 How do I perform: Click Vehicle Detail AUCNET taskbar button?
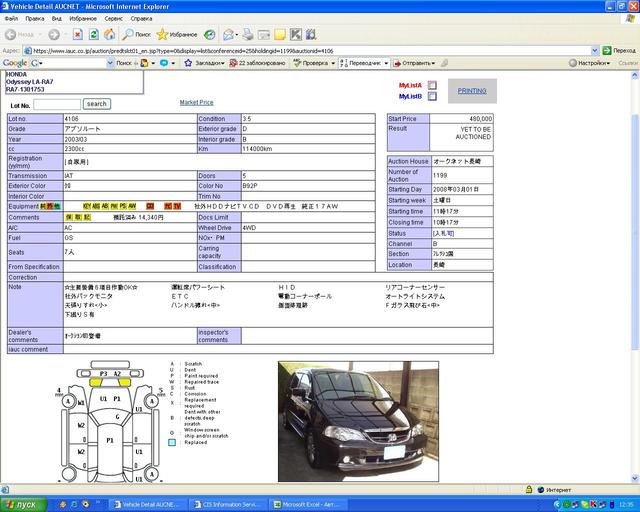click(x=149, y=505)
